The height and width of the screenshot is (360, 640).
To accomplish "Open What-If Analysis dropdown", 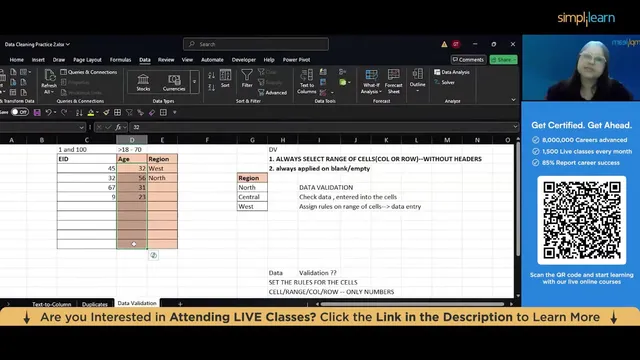I will [x=371, y=81].
